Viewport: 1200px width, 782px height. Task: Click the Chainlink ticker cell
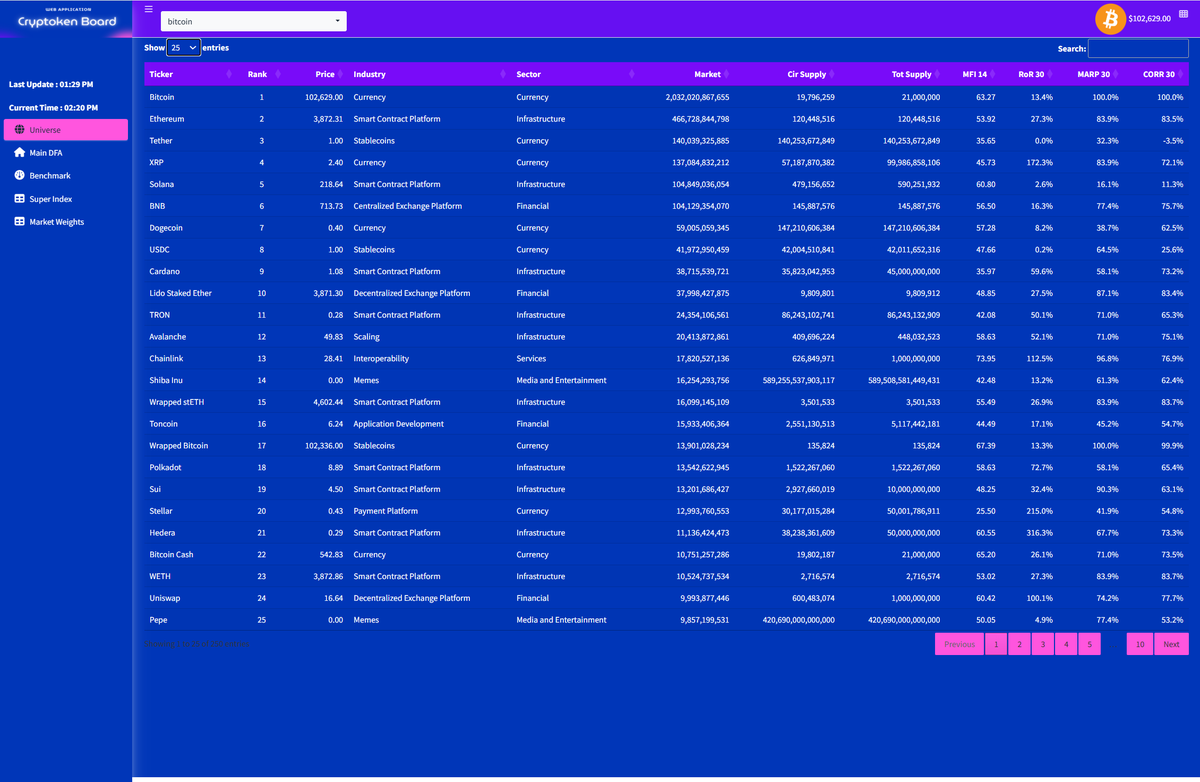click(190, 358)
